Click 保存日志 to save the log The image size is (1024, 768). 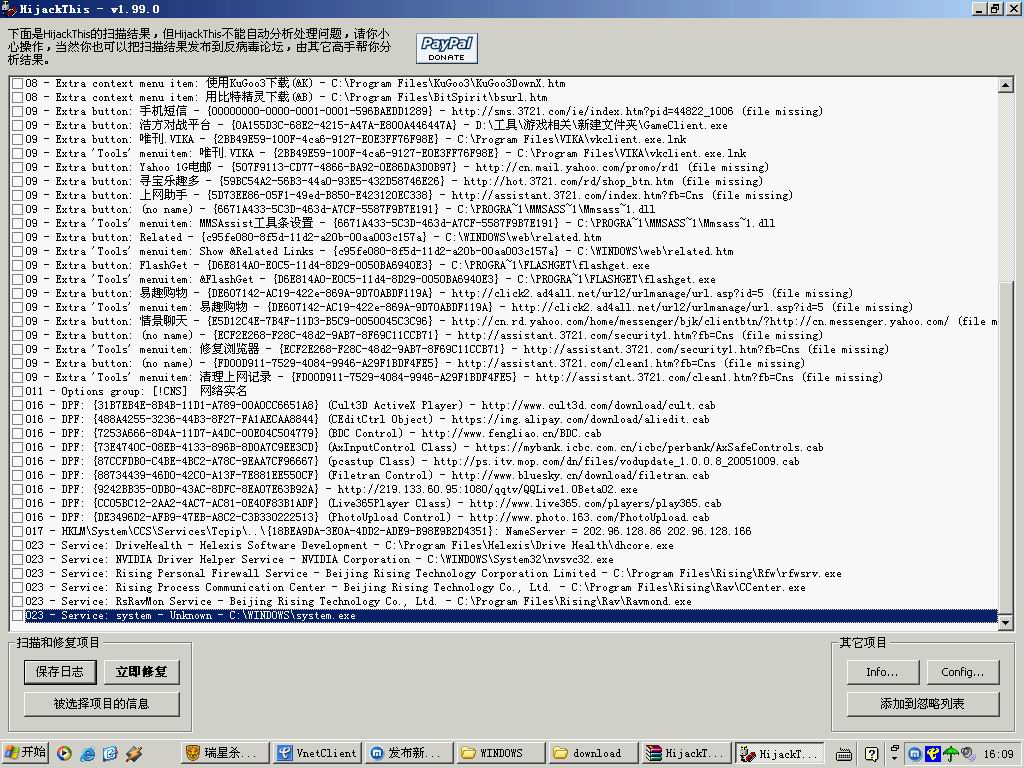60,671
